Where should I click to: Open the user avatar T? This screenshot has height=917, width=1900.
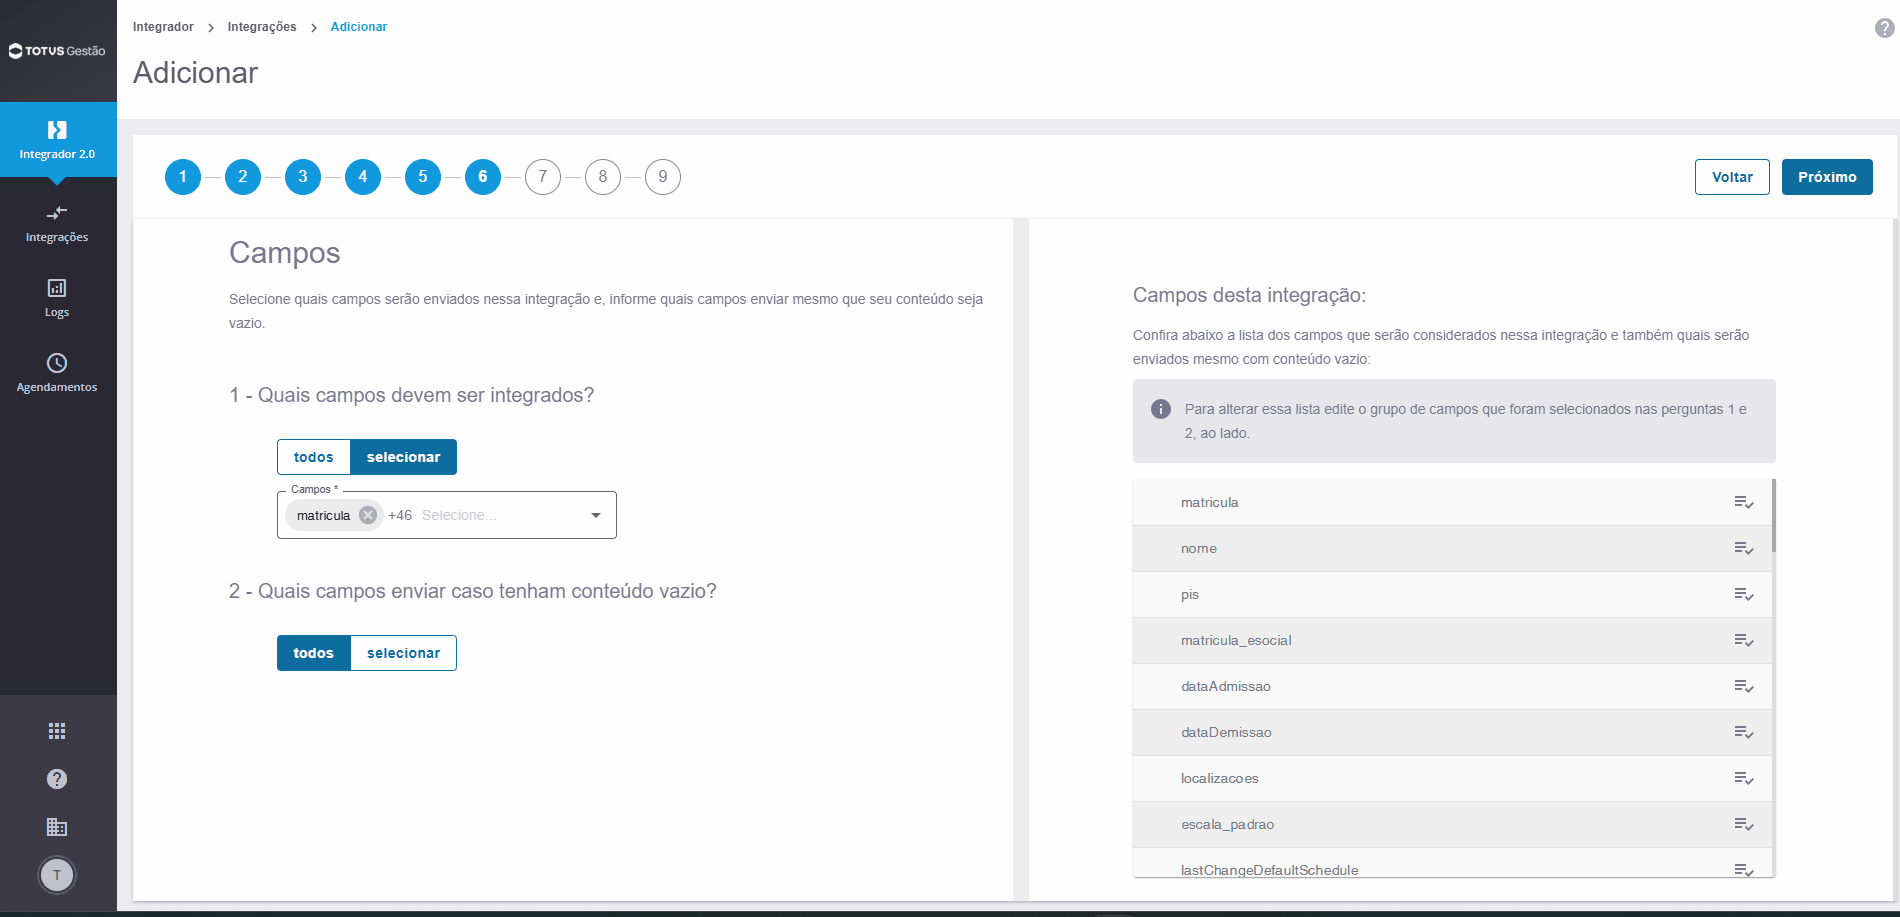pos(57,875)
